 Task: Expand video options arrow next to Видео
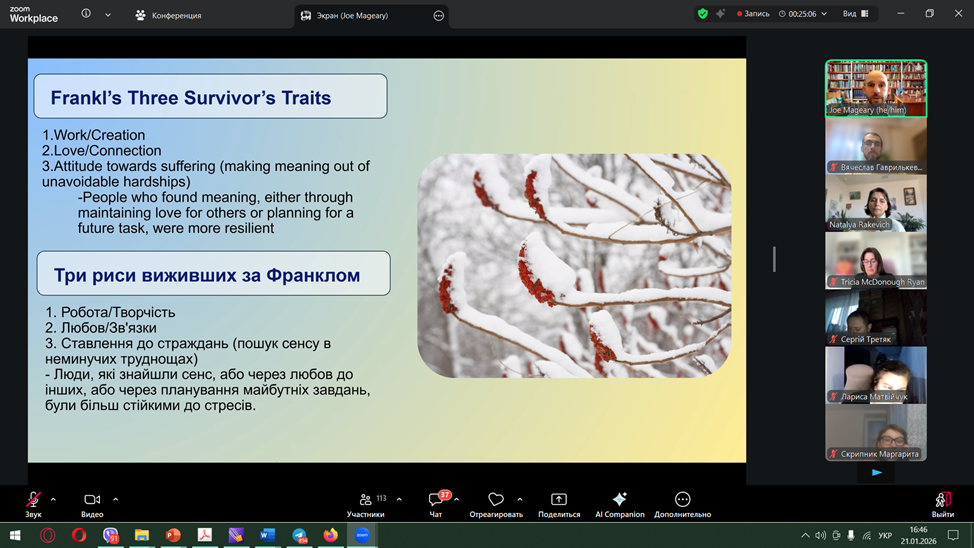point(116,499)
